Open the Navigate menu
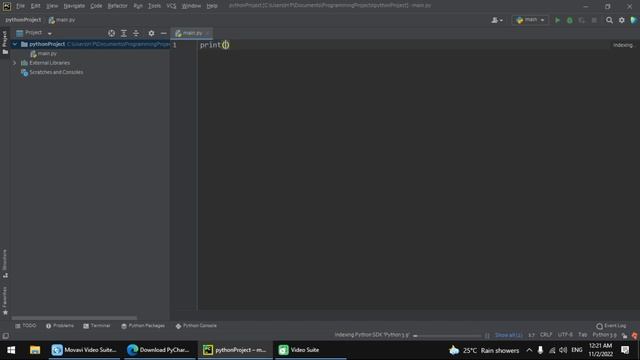The width and height of the screenshot is (640, 360). coord(74,6)
